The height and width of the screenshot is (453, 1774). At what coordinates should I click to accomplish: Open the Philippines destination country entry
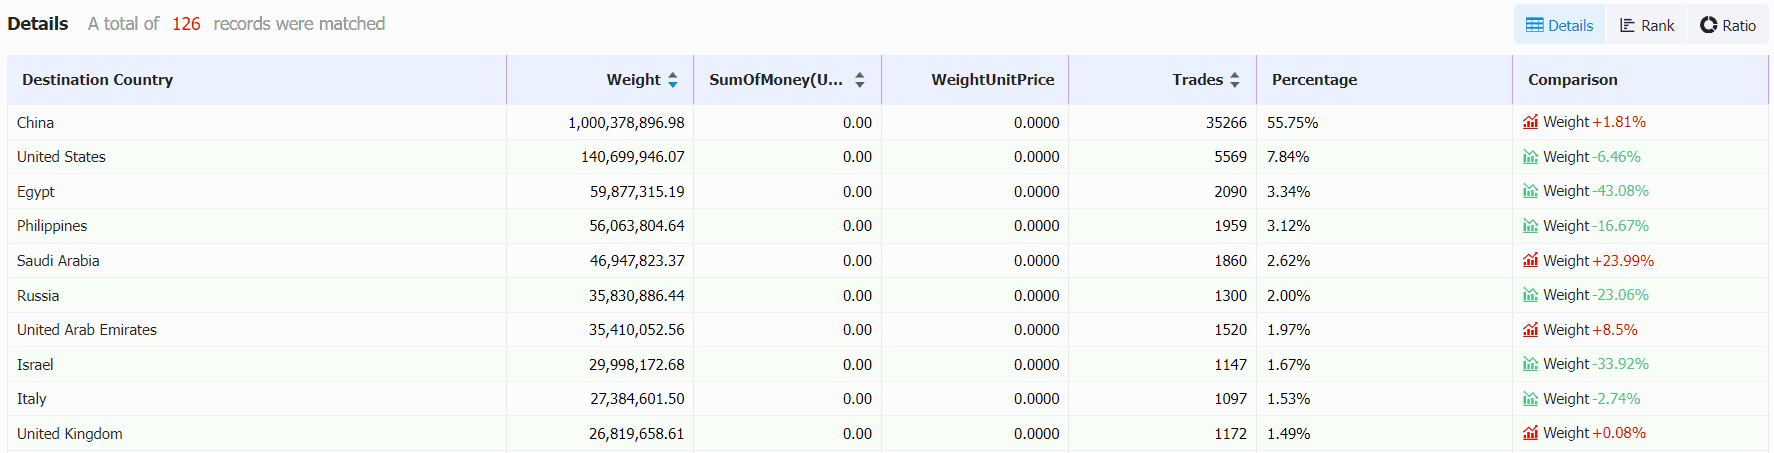(52, 226)
